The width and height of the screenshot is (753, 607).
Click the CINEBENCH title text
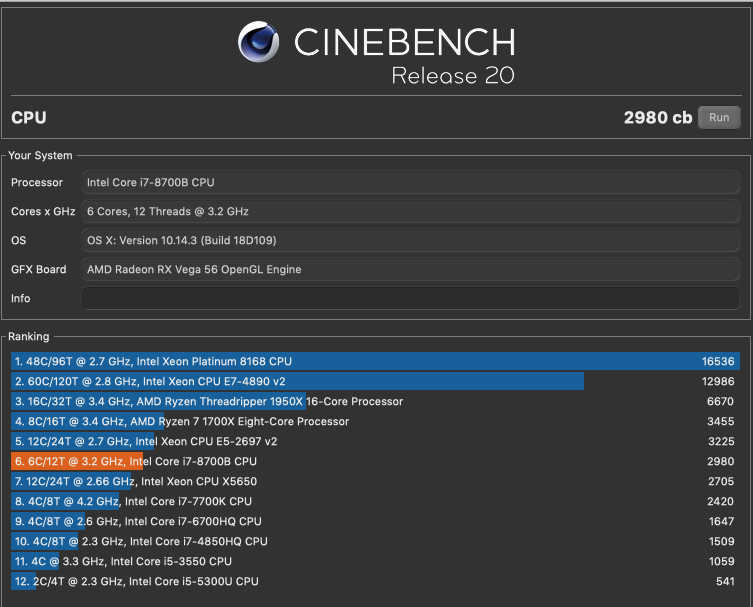pyautogui.click(x=405, y=42)
